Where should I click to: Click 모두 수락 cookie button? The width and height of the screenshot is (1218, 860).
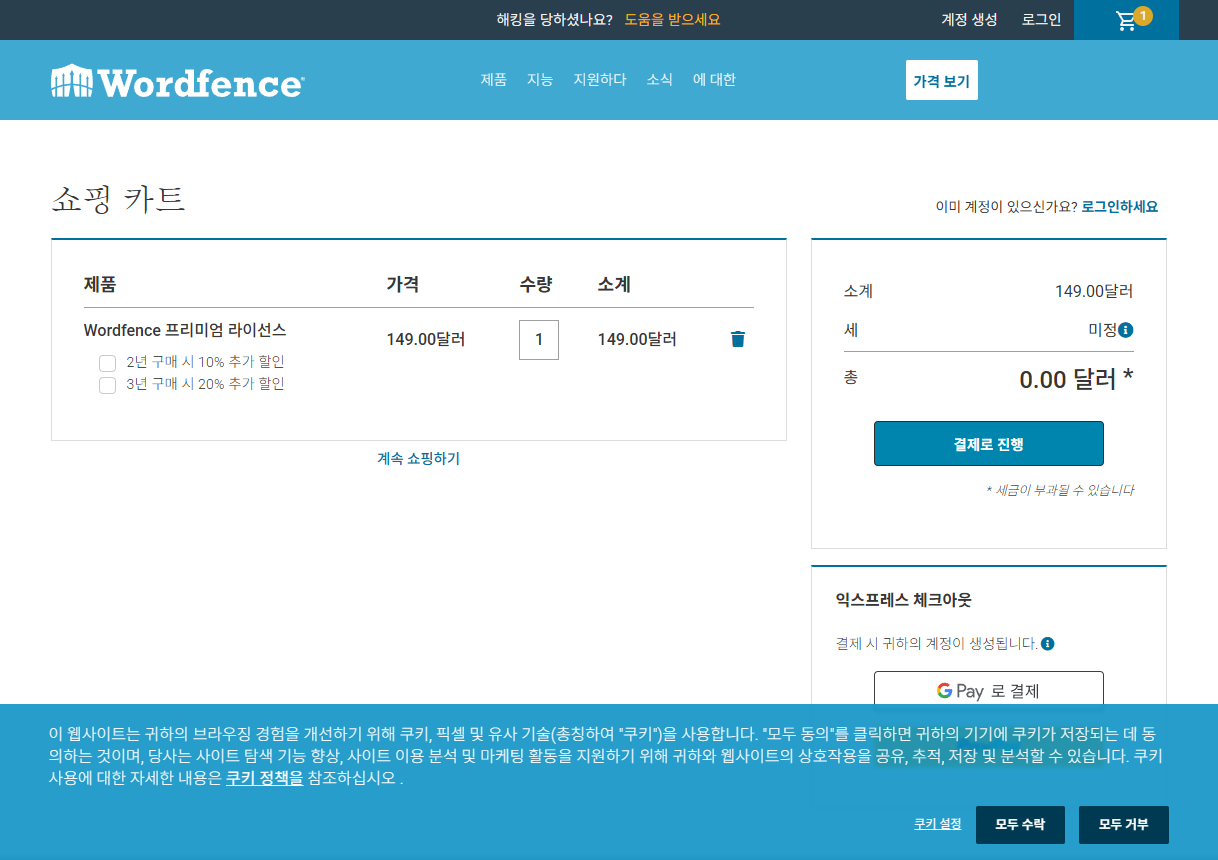[1020, 825]
